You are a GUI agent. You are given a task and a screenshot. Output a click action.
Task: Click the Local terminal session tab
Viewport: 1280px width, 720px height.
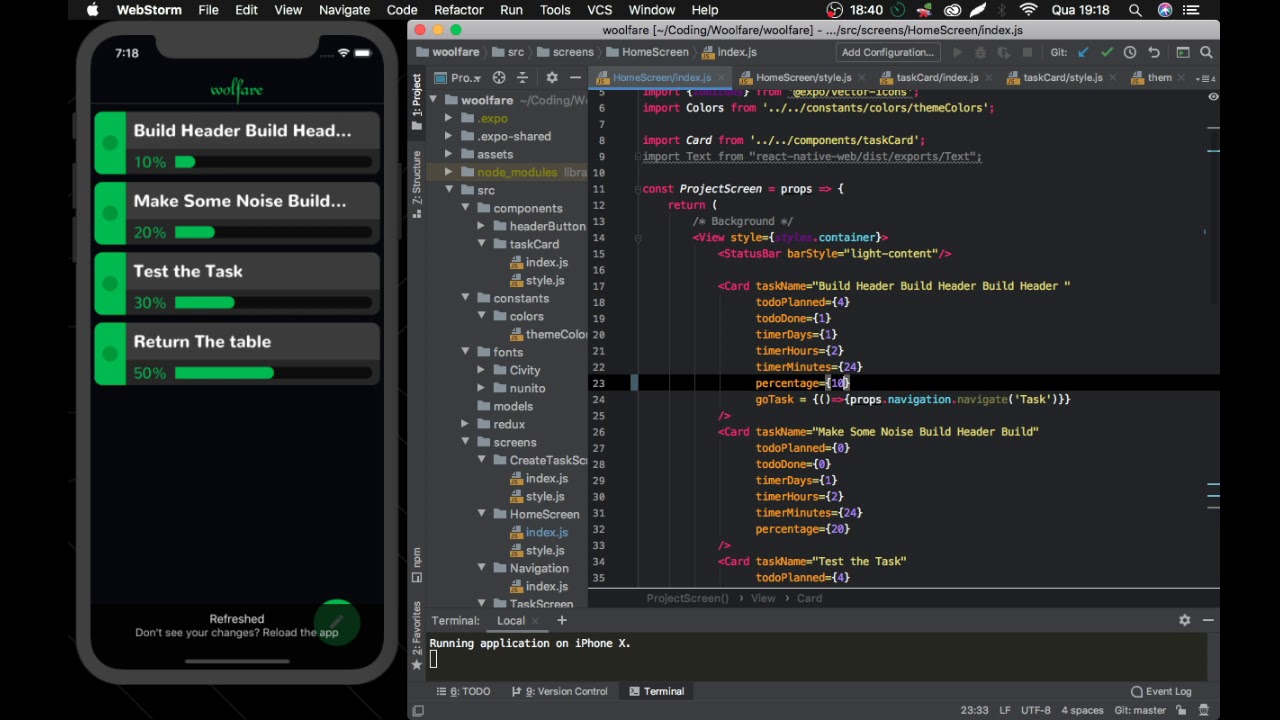point(511,620)
